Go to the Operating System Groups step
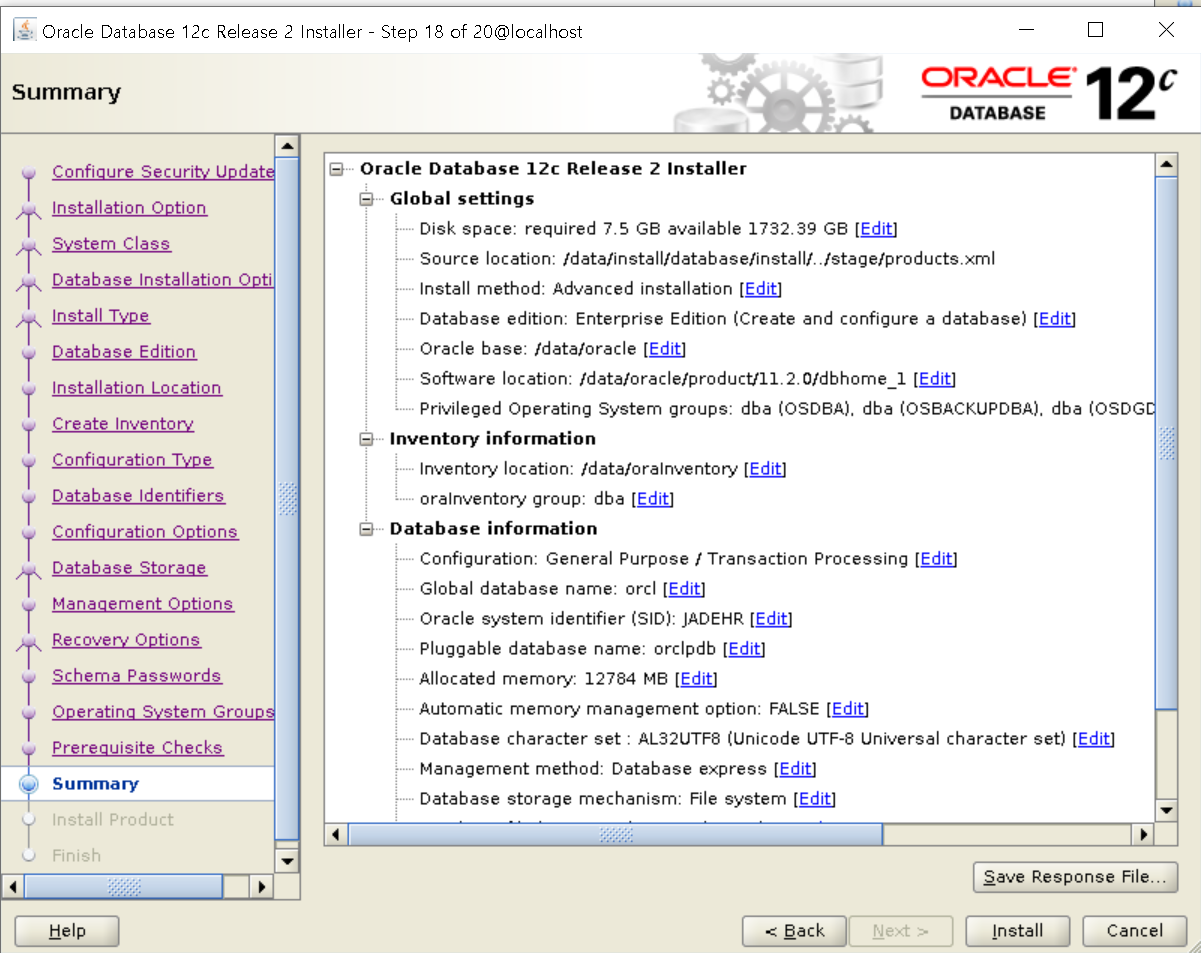 [163, 712]
